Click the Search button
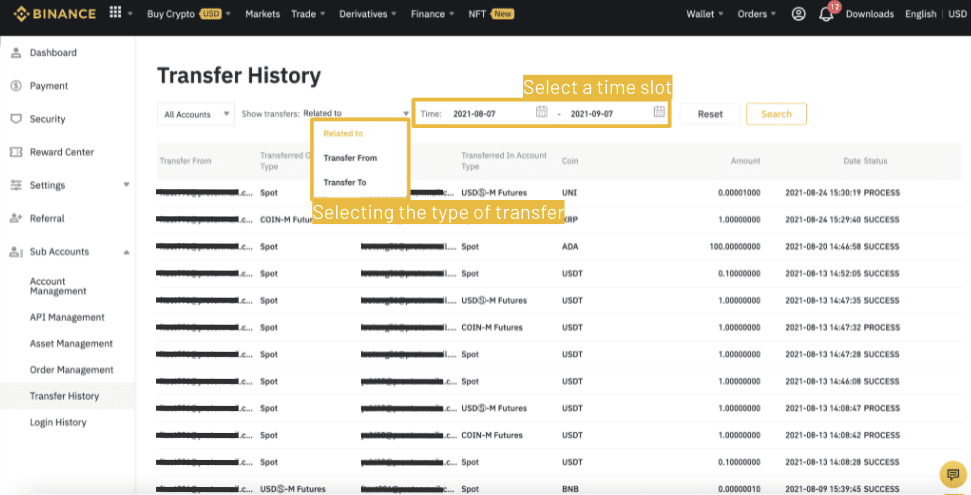971x495 pixels. (x=776, y=114)
